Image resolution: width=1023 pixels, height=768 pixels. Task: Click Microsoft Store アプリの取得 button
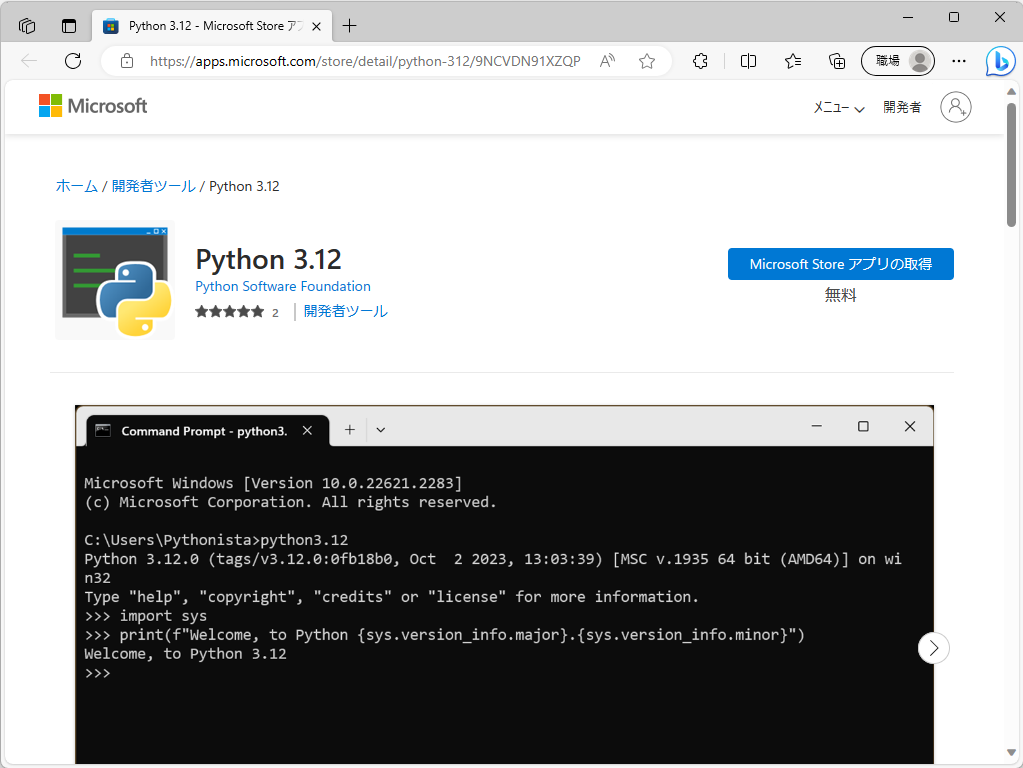click(840, 264)
